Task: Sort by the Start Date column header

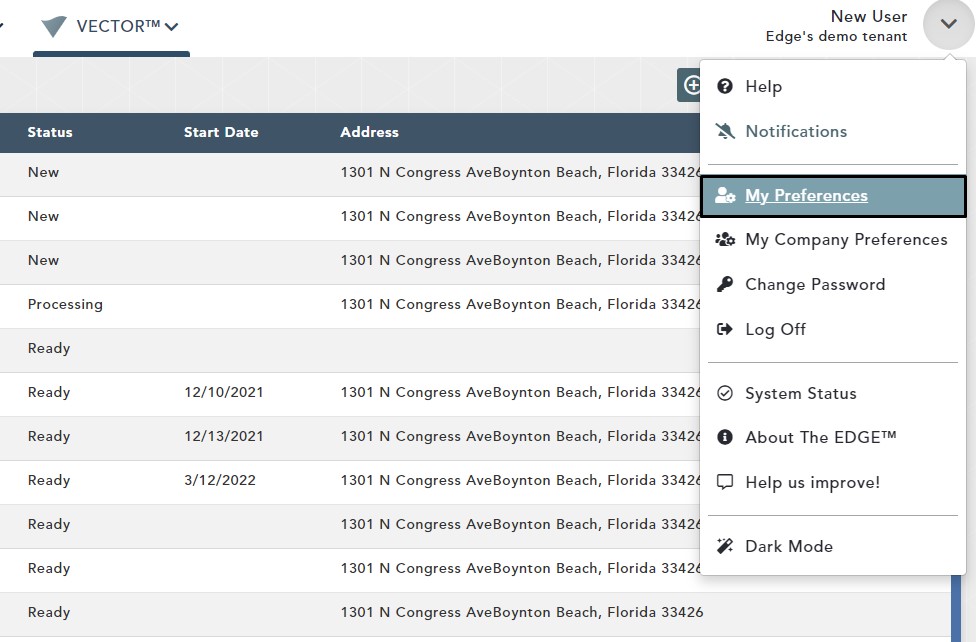Action: tap(221, 132)
